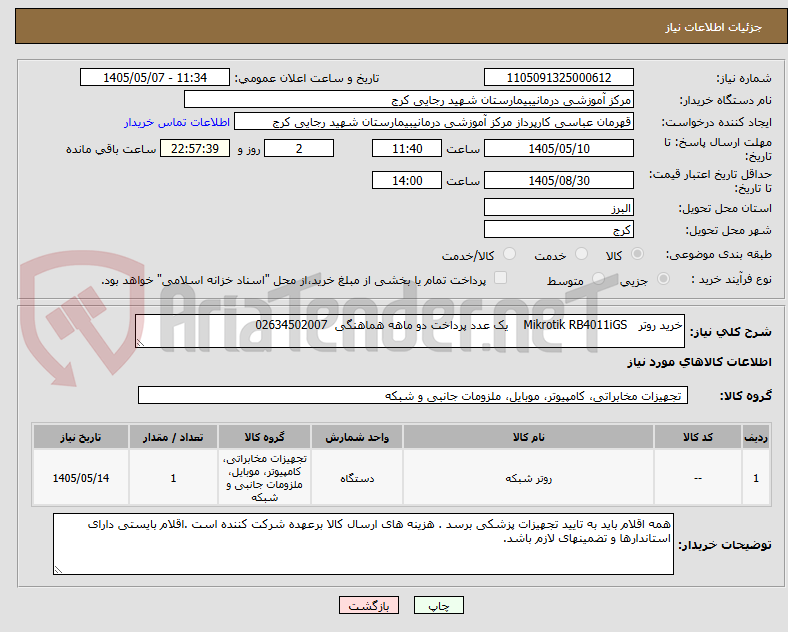Click the دستگاه unit cell
This screenshot has height=632, width=788.
click(357, 478)
